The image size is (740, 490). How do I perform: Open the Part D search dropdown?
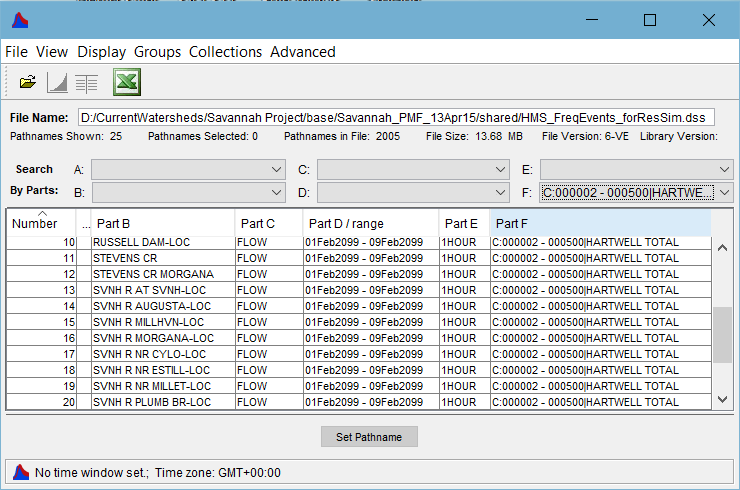[x=501, y=192]
